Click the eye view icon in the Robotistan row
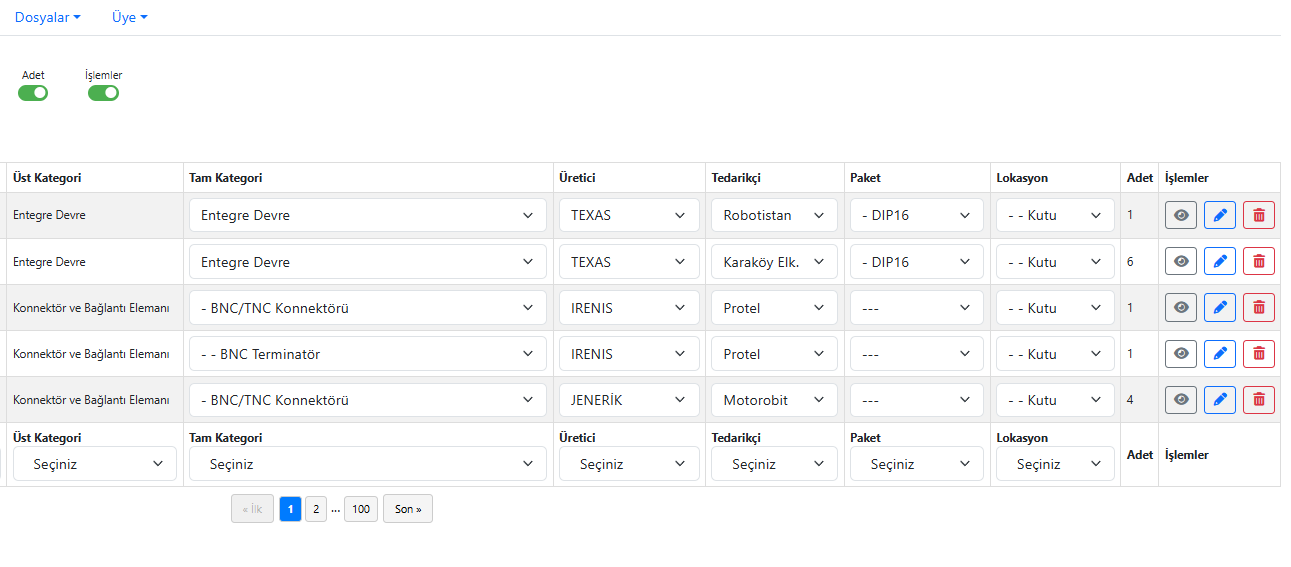 click(x=1180, y=215)
